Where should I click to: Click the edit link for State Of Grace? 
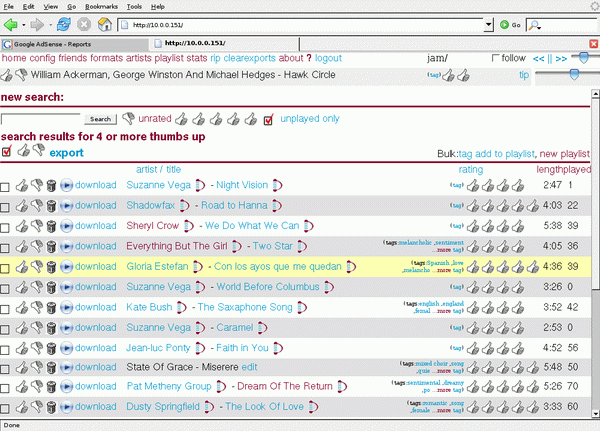[249, 367]
